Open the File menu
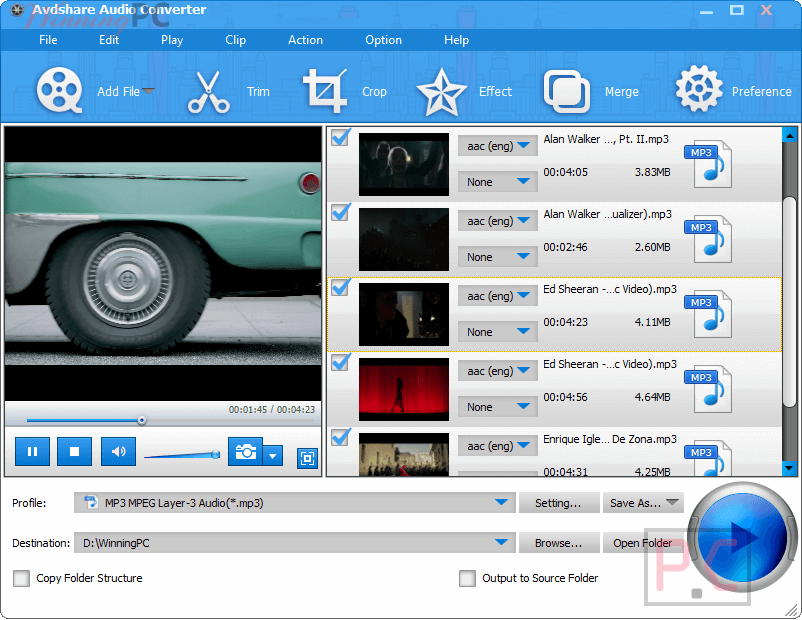The width and height of the screenshot is (802, 620). pos(48,40)
